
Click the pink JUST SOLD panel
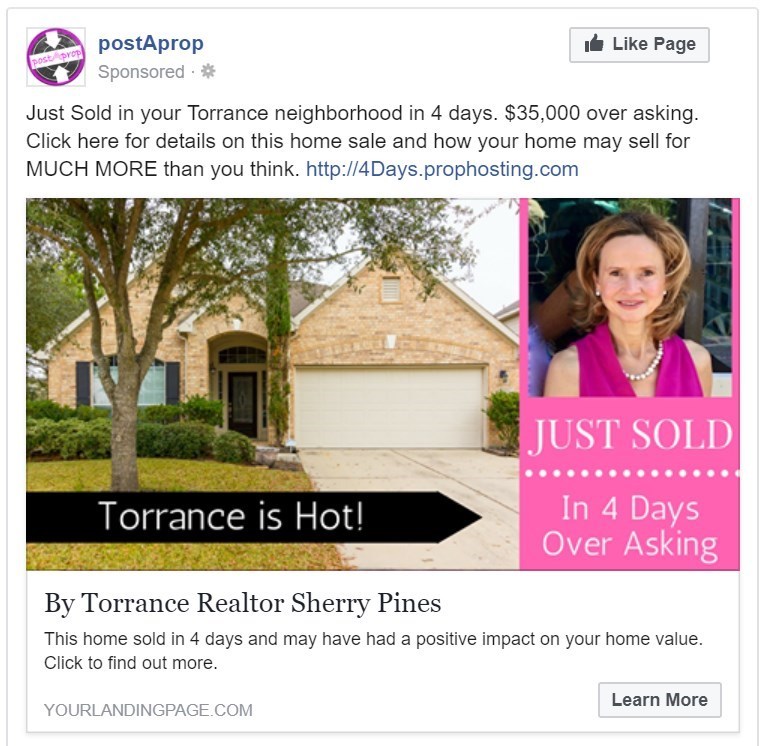(x=630, y=483)
